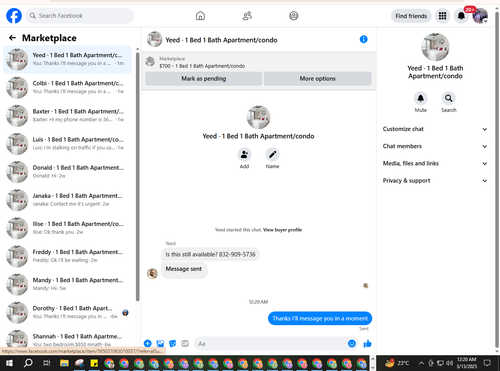The height and width of the screenshot is (371, 500).
Task: Open the Windows notification center icon
Action: tap(487, 363)
